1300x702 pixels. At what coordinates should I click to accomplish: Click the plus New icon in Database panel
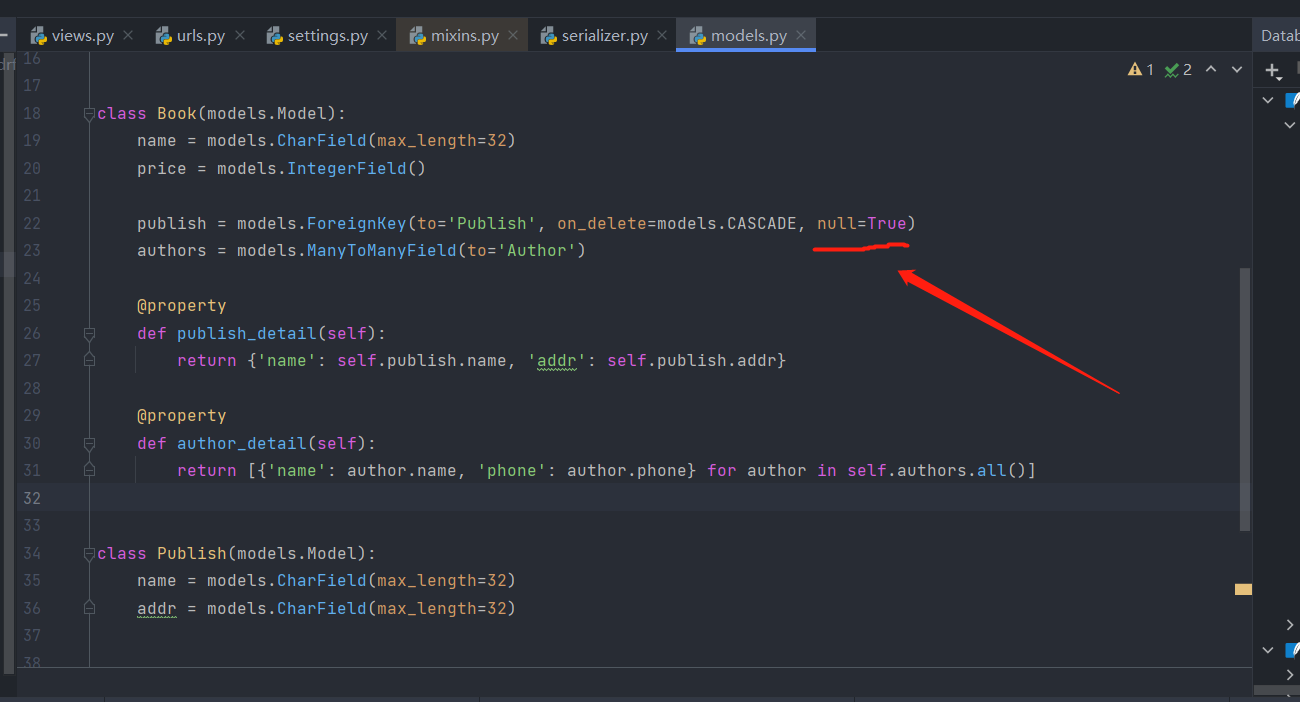coord(1272,71)
